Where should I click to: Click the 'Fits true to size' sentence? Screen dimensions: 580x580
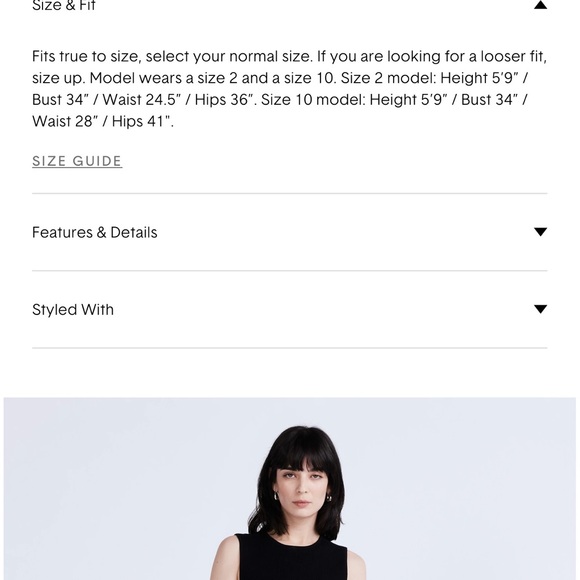[x=172, y=57]
